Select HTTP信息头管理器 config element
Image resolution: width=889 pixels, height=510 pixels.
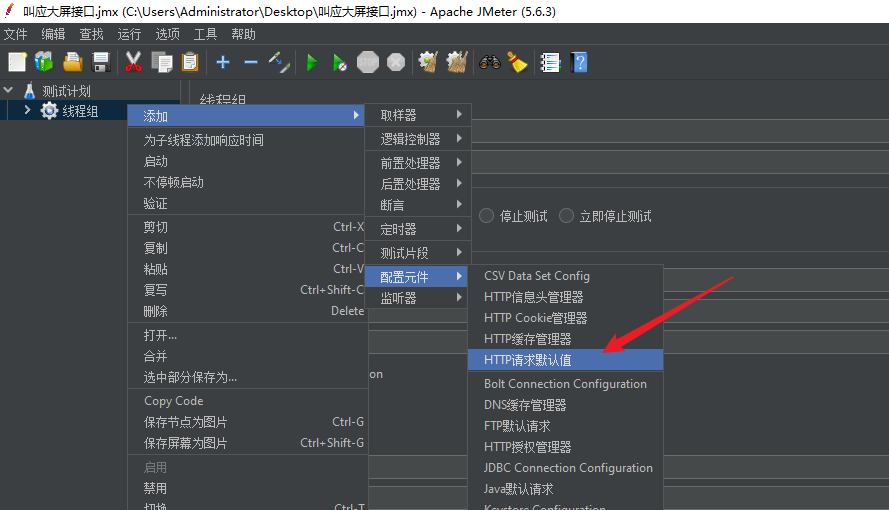pyautogui.click(x=565, y=297)
